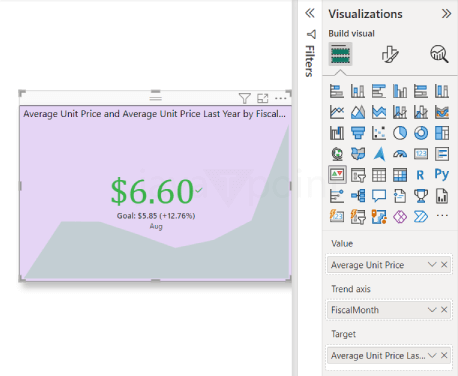The height and width of the screenshot is (376, 458).
Task: Click the visual's filter funnel icon
Action: coord(244,98)
